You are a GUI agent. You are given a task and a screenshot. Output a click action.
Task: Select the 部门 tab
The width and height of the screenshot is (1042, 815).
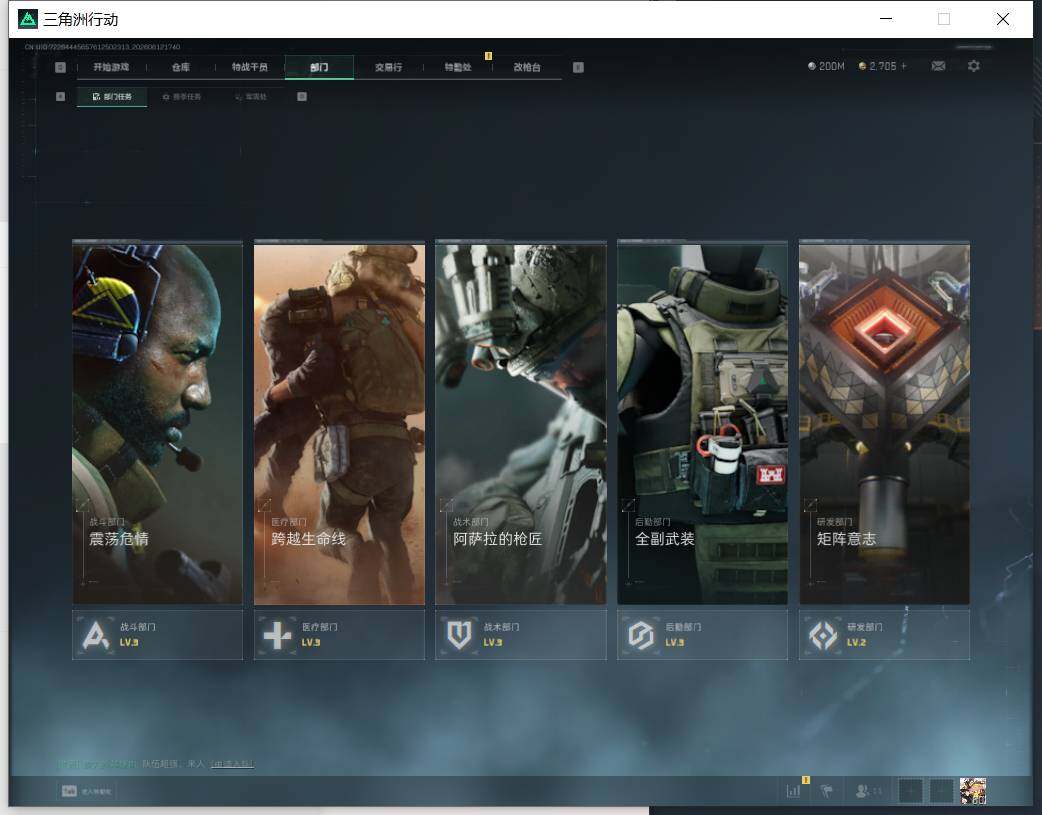coord(319,67)
